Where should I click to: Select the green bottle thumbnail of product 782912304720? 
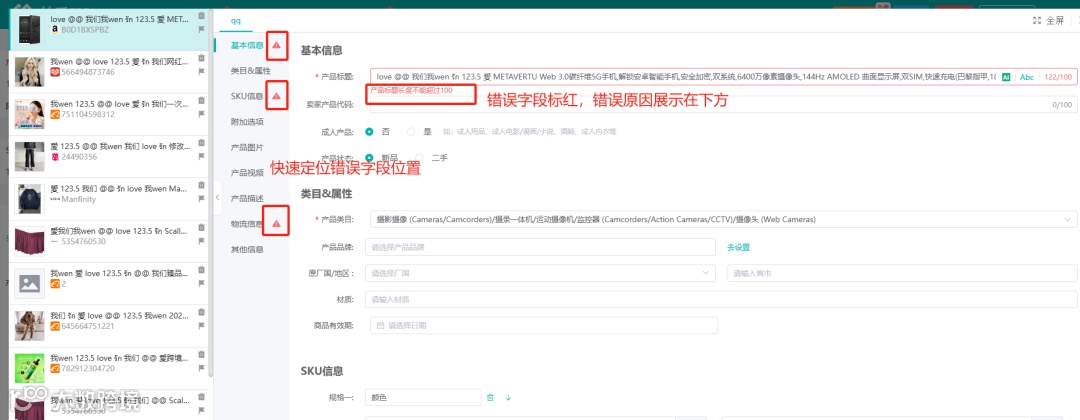pos(30,368)
